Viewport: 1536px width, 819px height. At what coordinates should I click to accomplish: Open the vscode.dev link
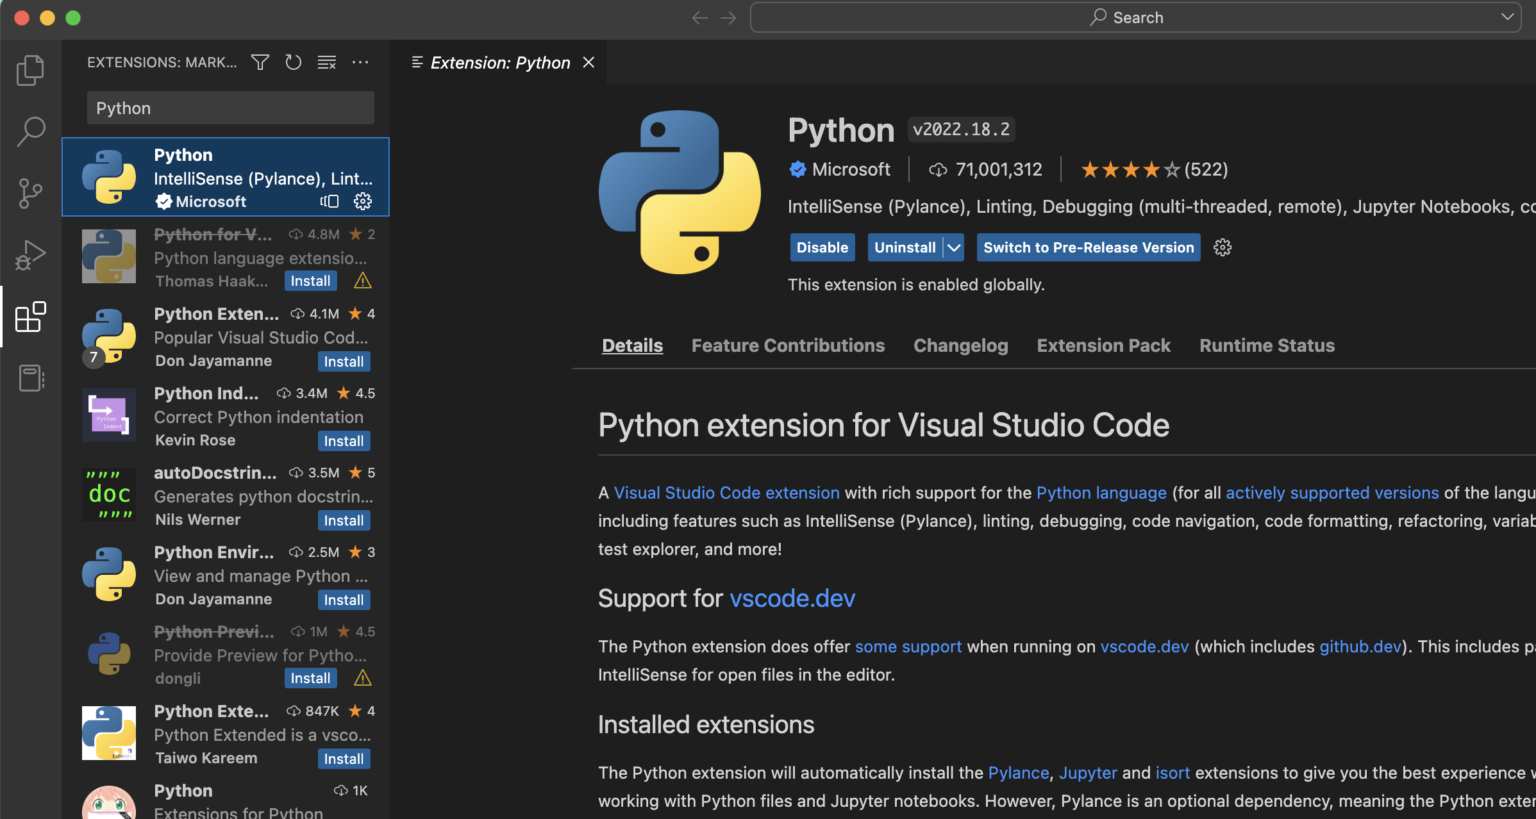click(x=792, y=598)
